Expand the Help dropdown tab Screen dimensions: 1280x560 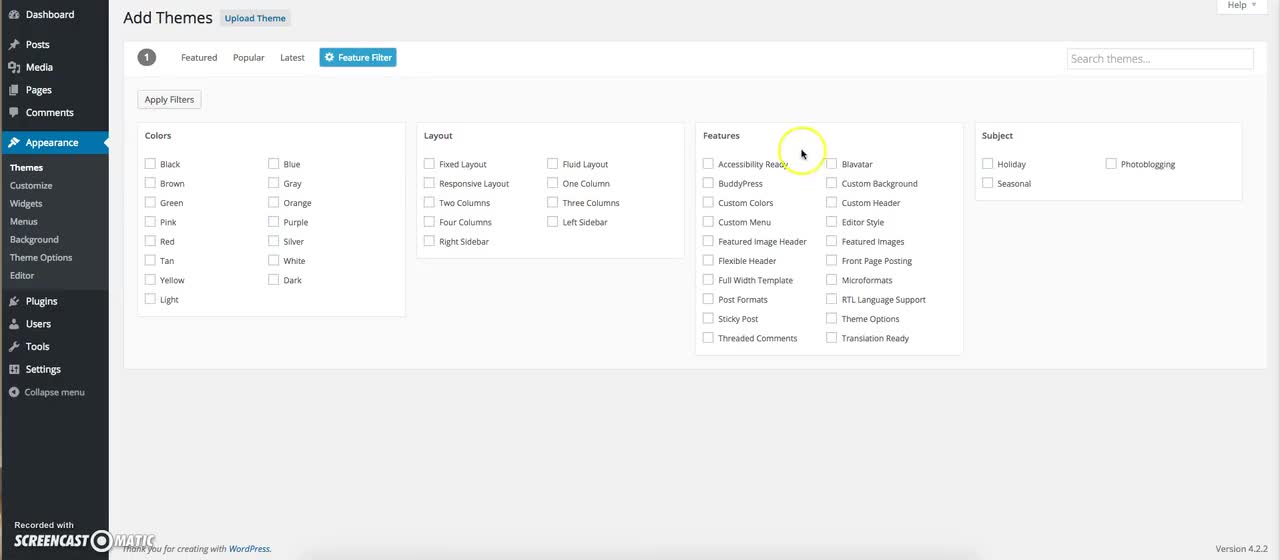point(1241,6)
